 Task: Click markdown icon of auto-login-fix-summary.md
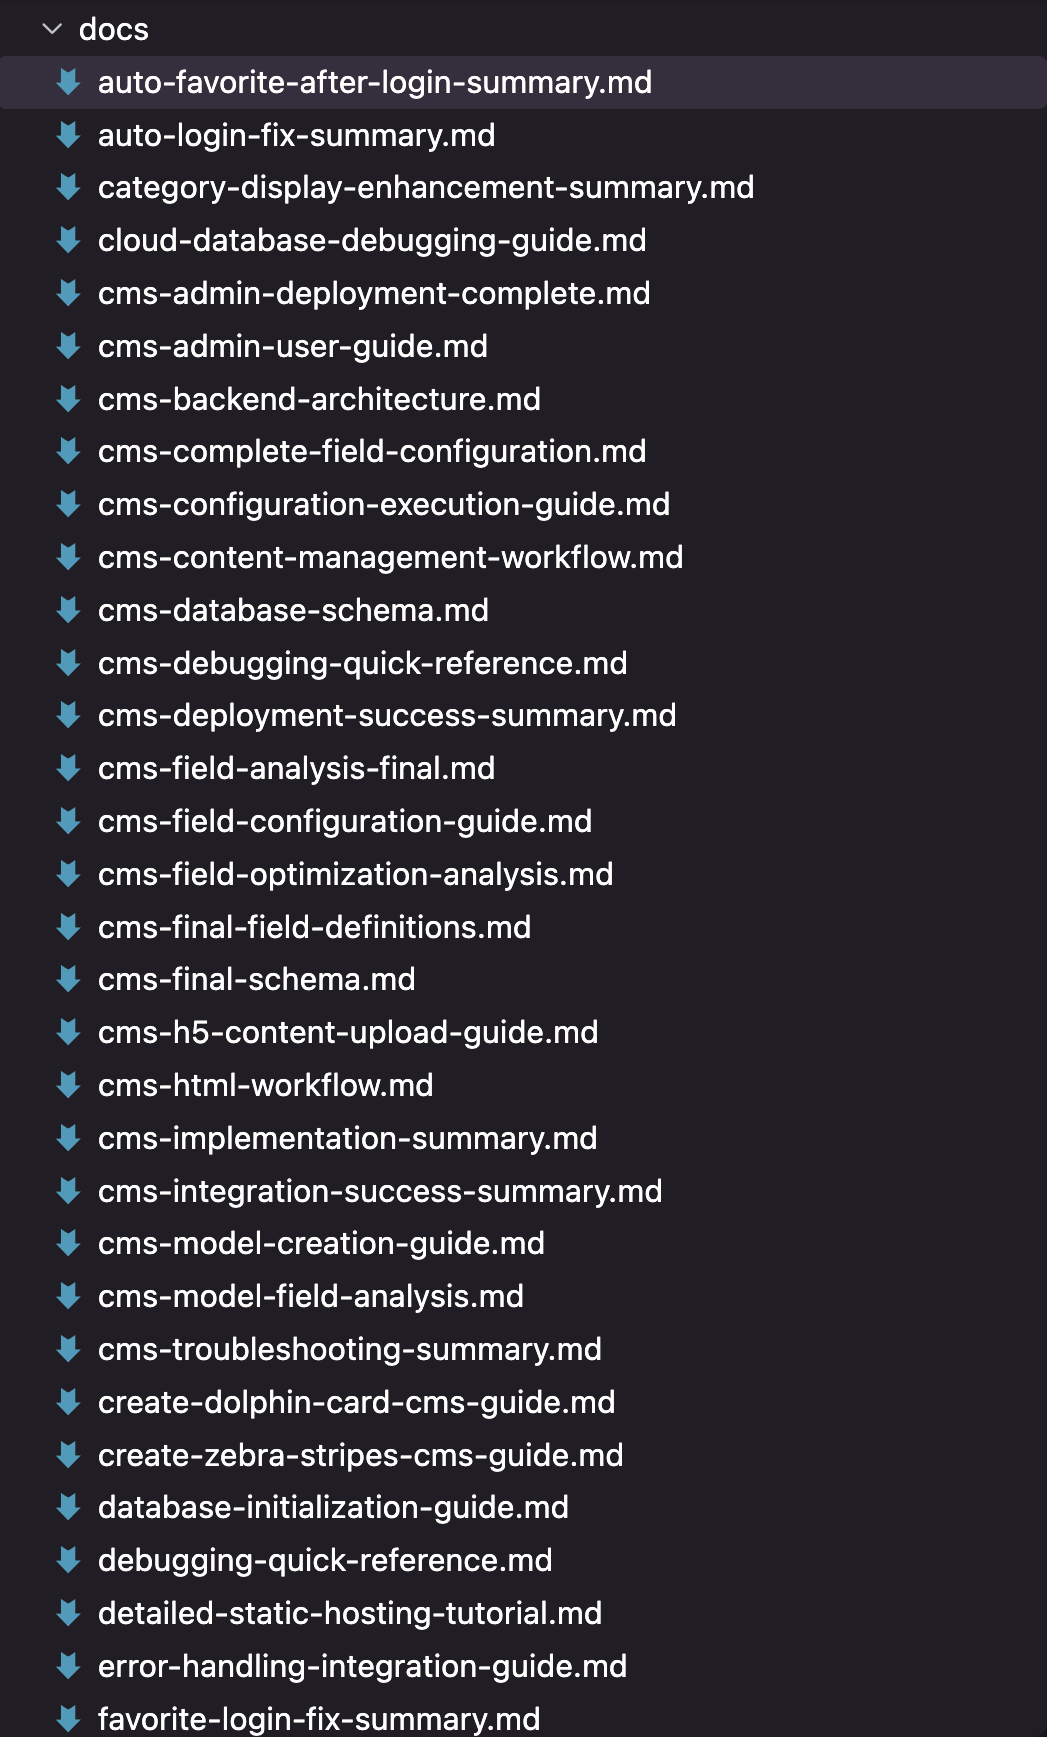(69, 135)
